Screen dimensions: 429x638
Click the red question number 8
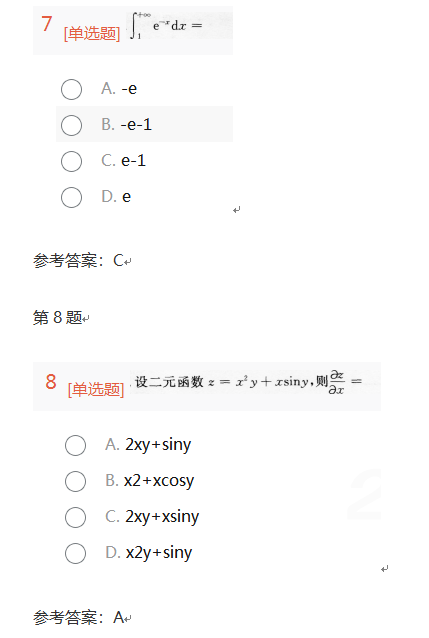pyautogui.click(x=51, y=382)
